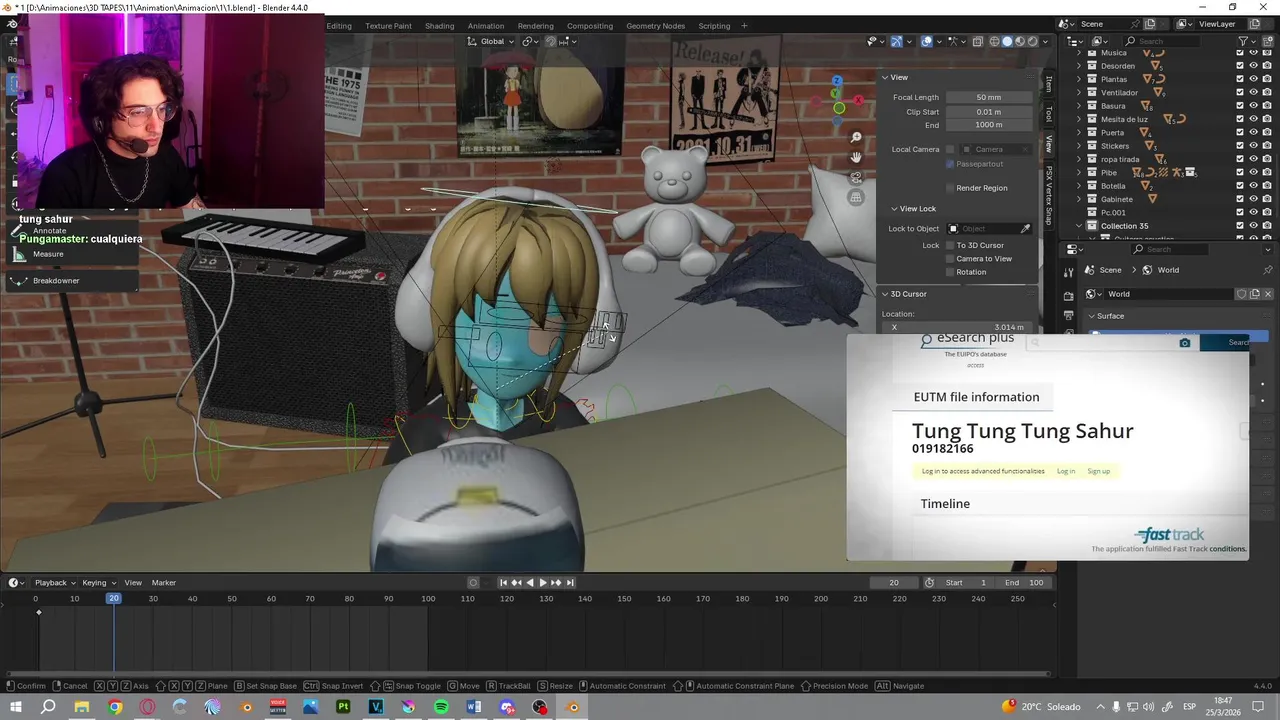The width and height of the screenshot is (1280, 720).
Task: Enable the Render Region checkbox
Action: click(x=950, y=188)
